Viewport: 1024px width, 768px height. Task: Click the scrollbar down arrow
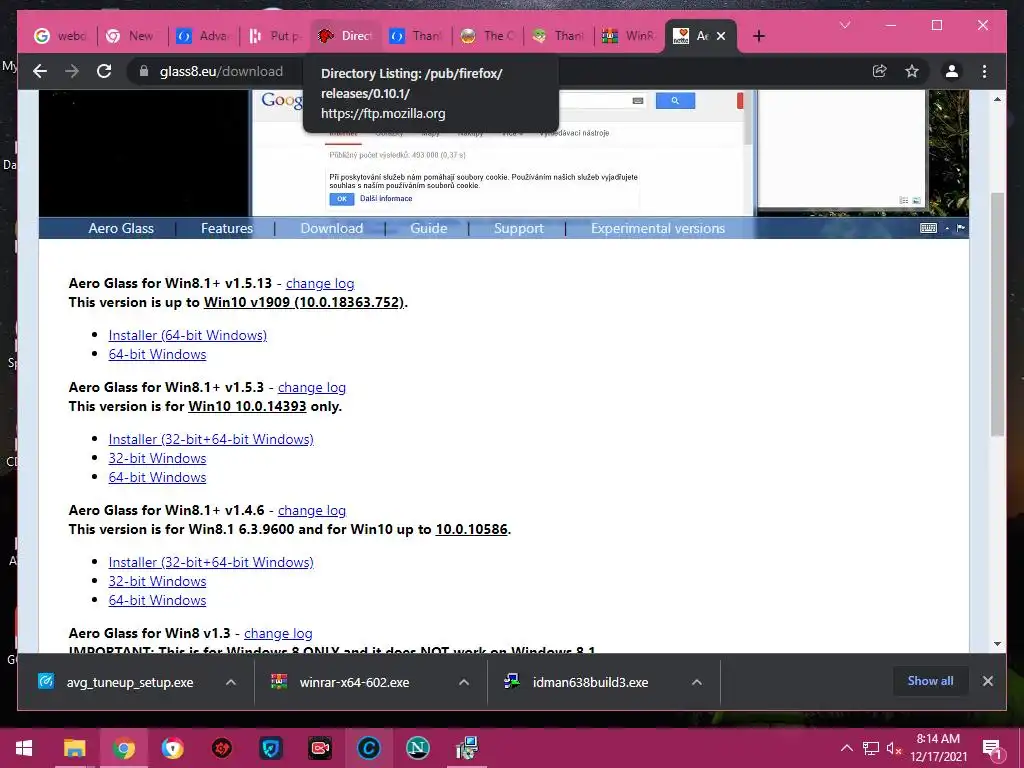(997, 643)
